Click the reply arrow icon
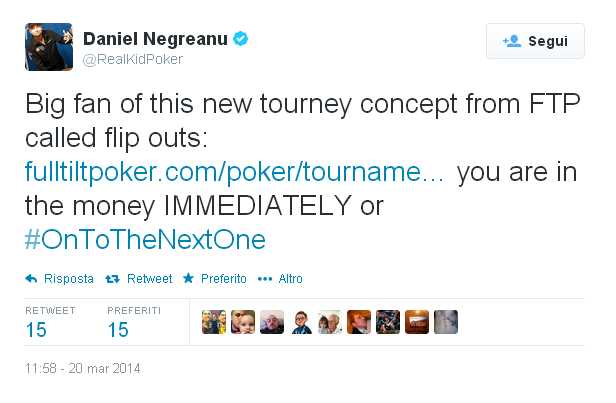Image resolution: width=616 pixels, height=403 pixels. click(x=31, y=279)
